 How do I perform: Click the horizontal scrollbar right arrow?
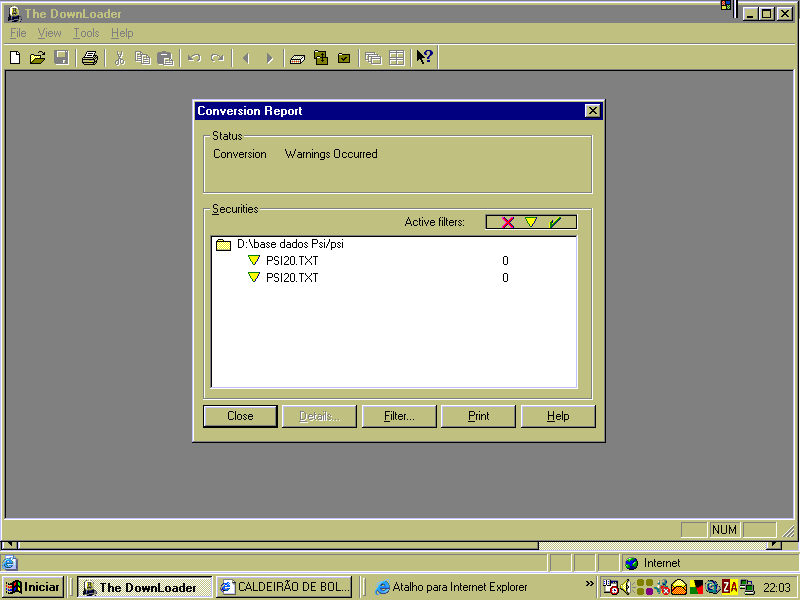point(774,545)
